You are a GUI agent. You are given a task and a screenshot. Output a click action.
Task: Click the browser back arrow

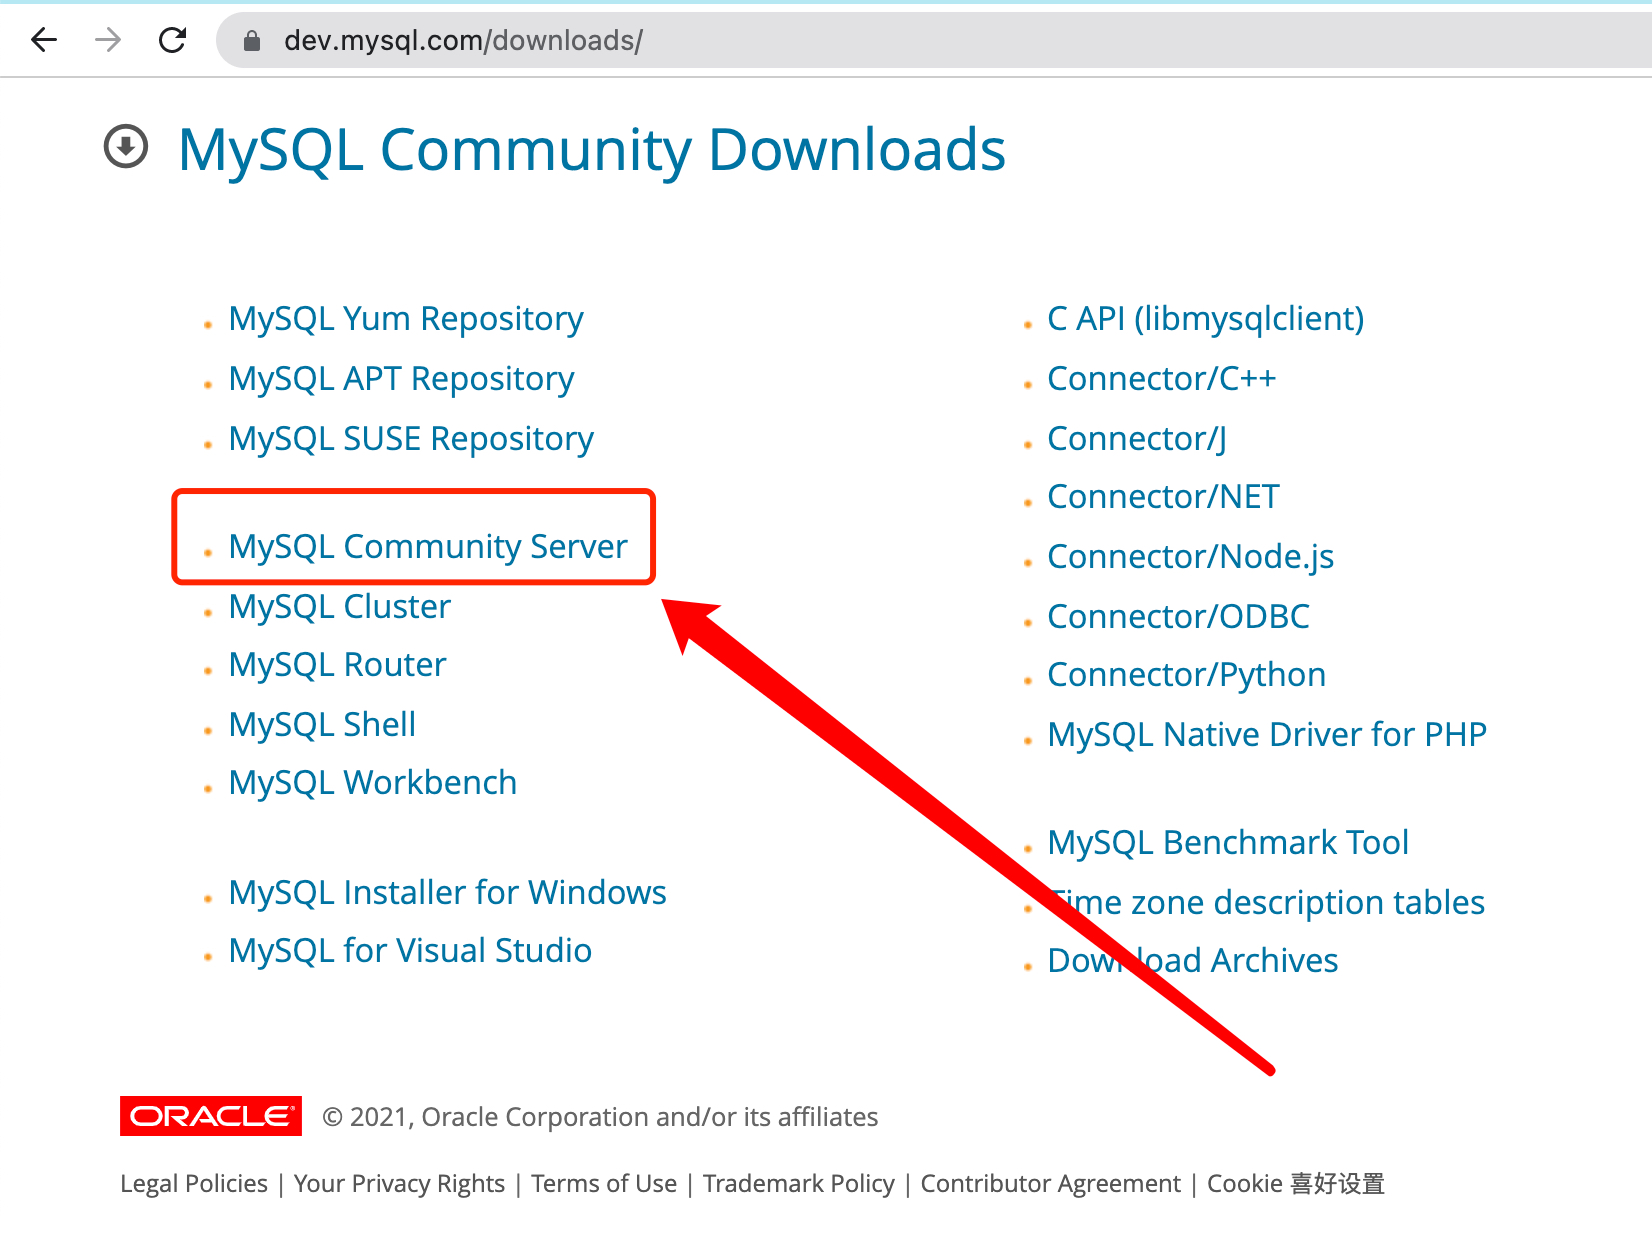pos(44,40)
